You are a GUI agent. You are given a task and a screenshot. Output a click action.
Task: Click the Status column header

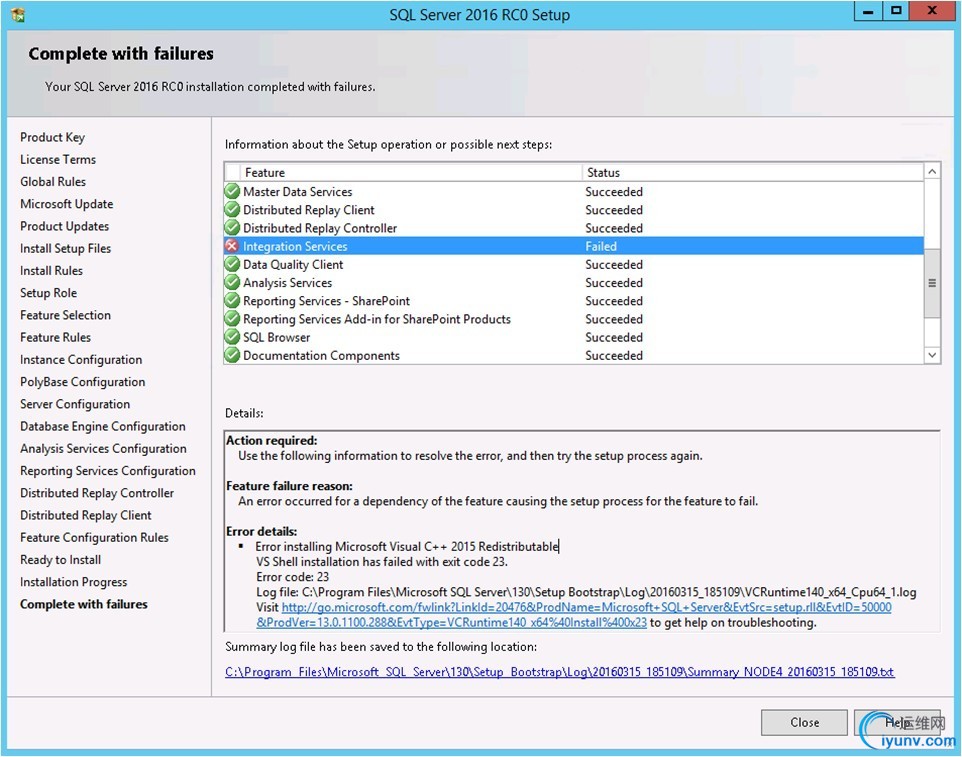click(753, 172)
